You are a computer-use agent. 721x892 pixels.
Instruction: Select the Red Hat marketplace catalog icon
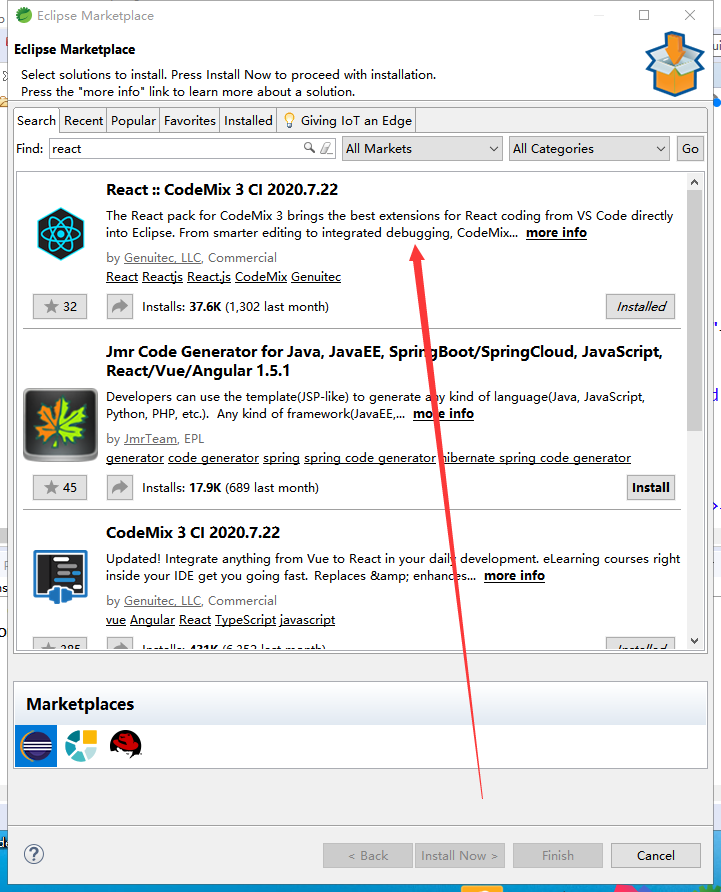(125, 745)
